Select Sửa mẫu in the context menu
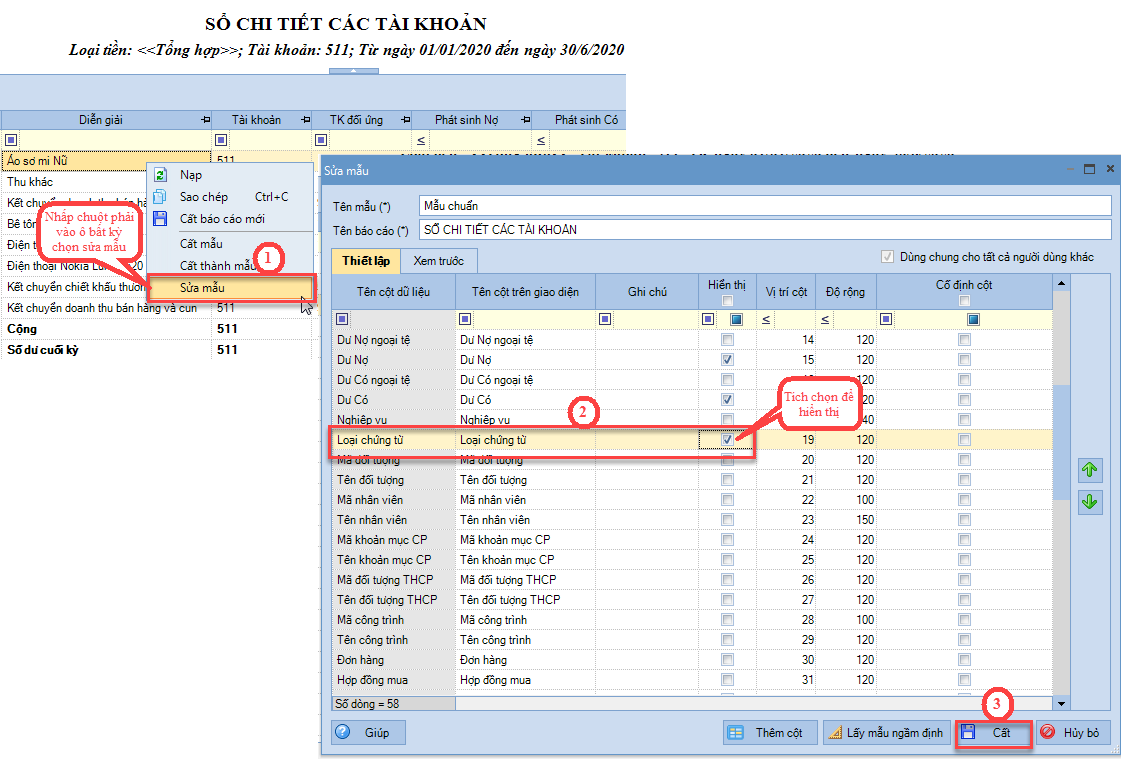 click(230, 288)
